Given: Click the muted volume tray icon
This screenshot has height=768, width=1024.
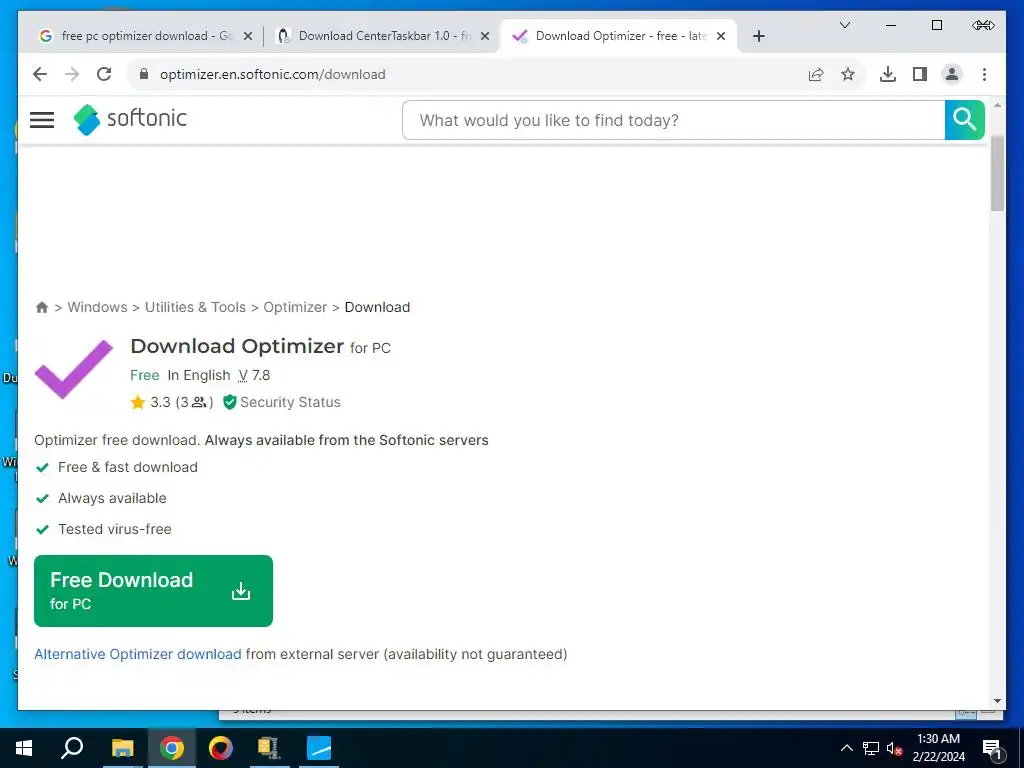Looking at the screenshot, I should [x=895, y=748].
